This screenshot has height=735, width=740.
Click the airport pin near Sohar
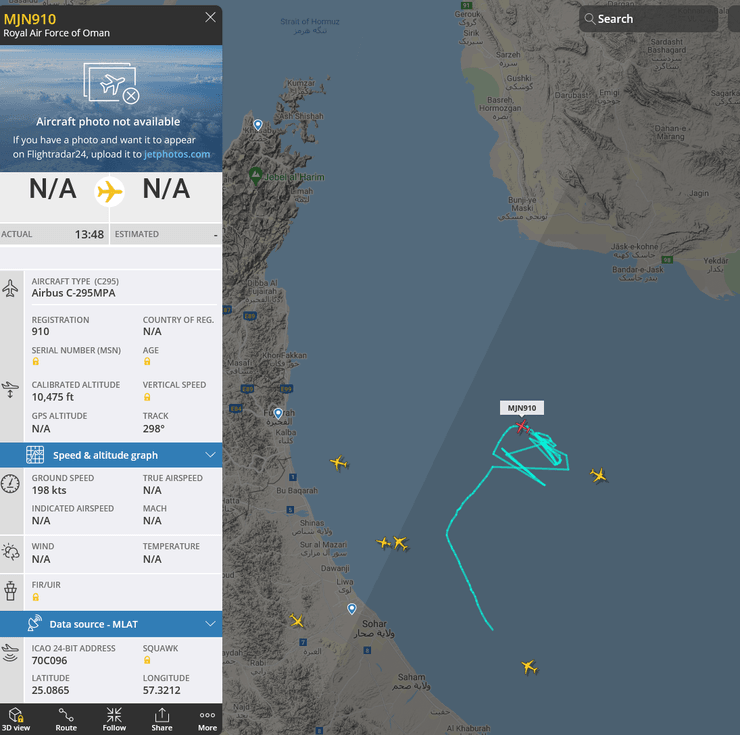pos(351,608)
